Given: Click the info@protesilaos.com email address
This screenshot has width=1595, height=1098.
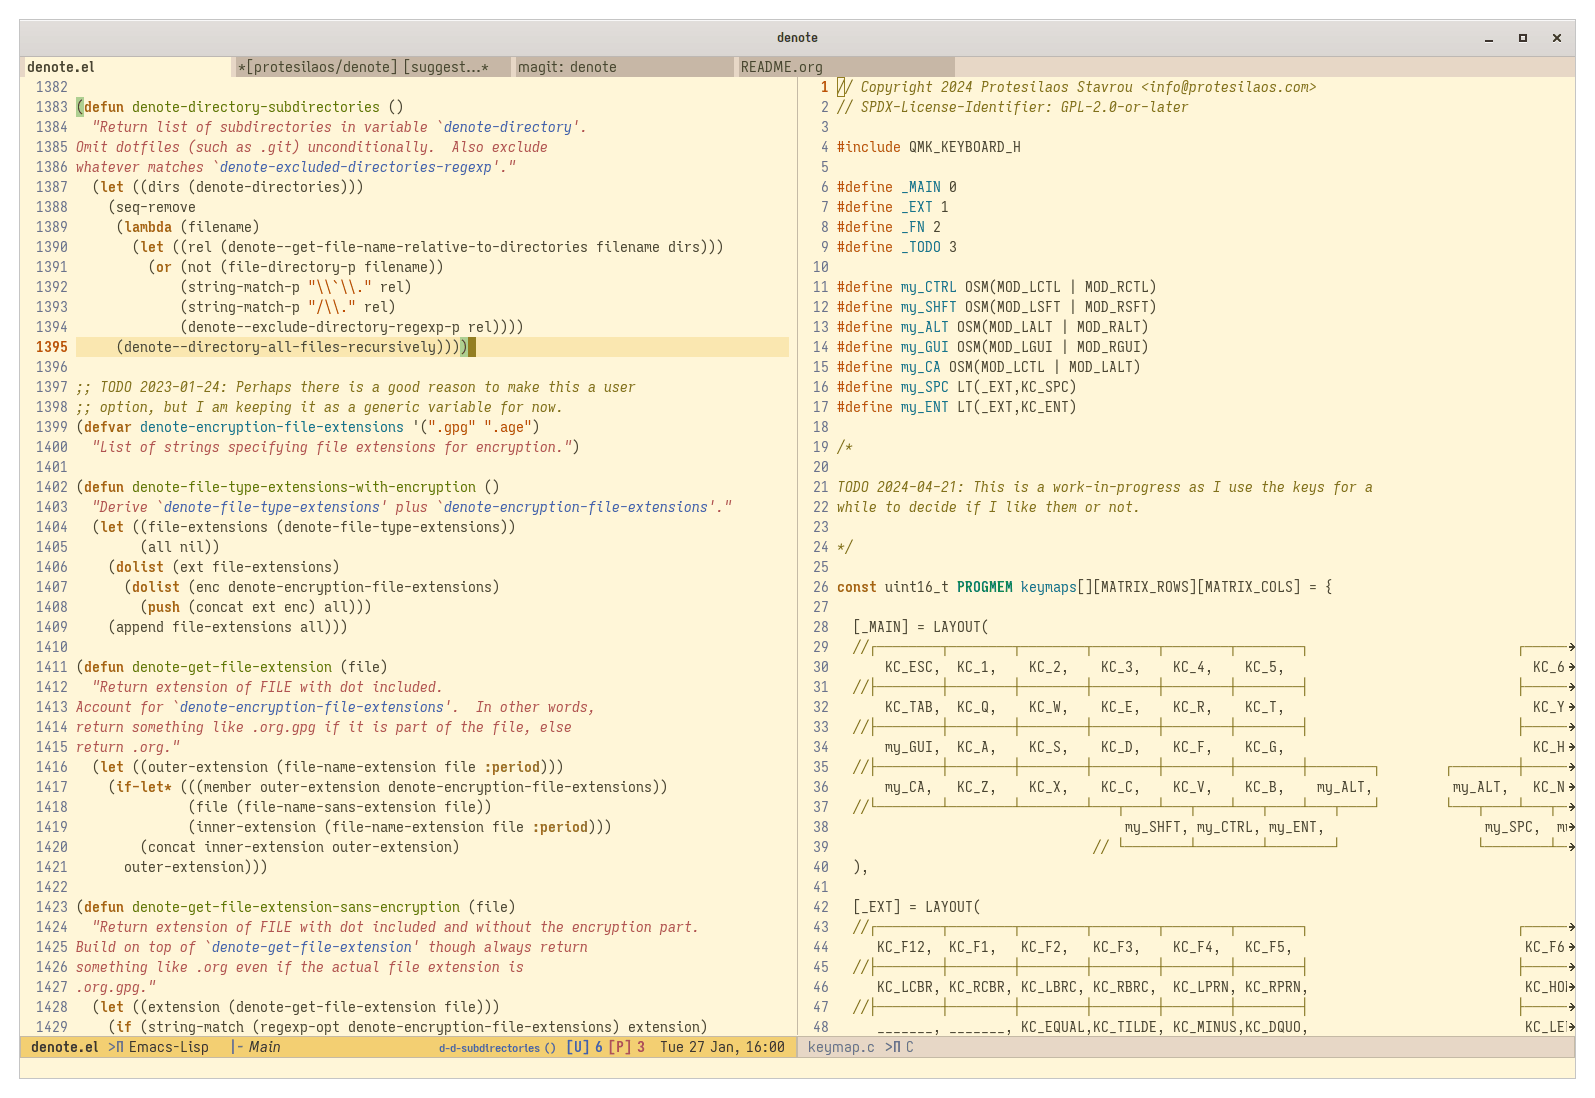Looking at the screenshot, I should coord(1228,87).
